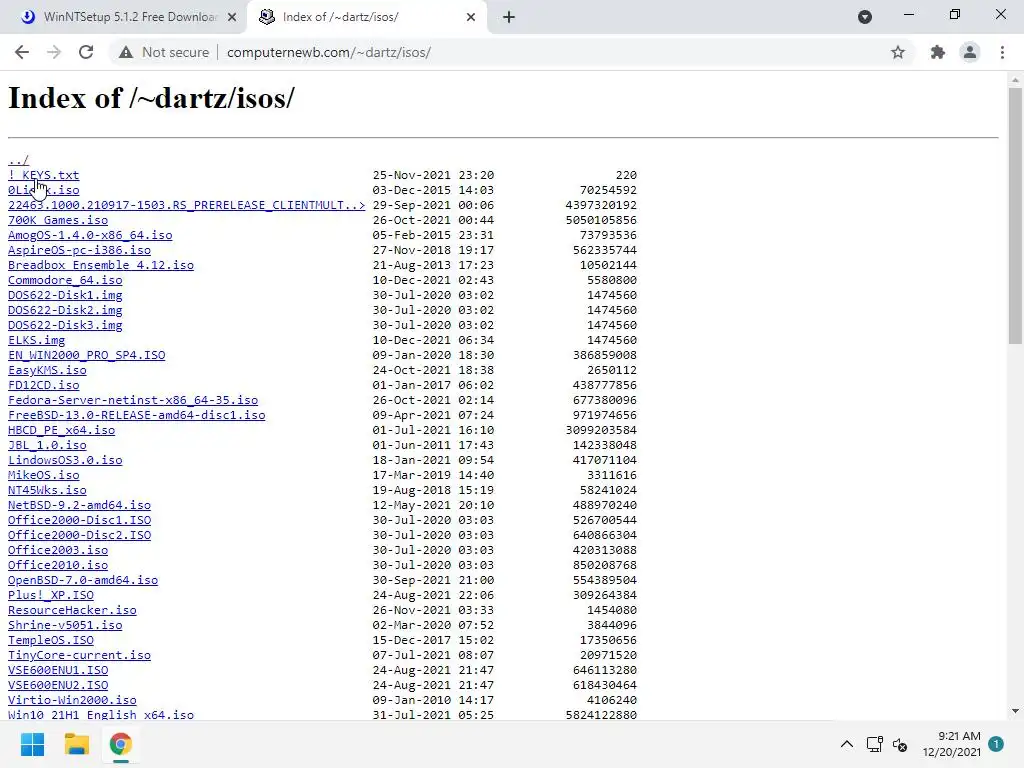Download LindowsOS3.0.iso
The width and height of the screenshot is (1024, 768).
click(65, 460)
